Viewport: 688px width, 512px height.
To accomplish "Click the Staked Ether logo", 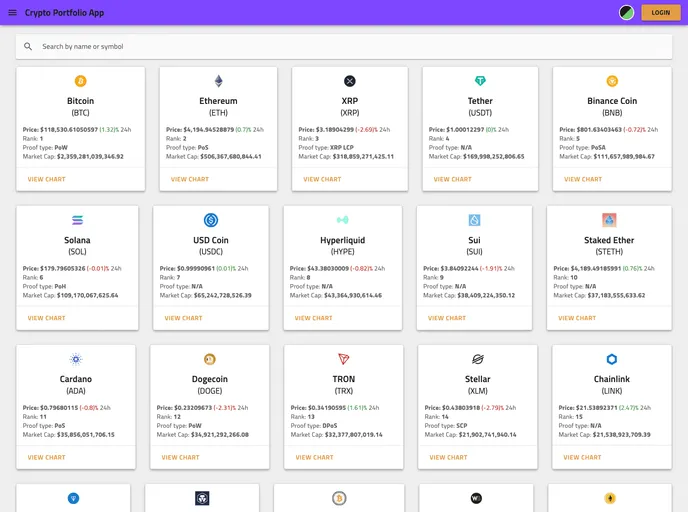I will pyautogui.click(x=609, y=220).
